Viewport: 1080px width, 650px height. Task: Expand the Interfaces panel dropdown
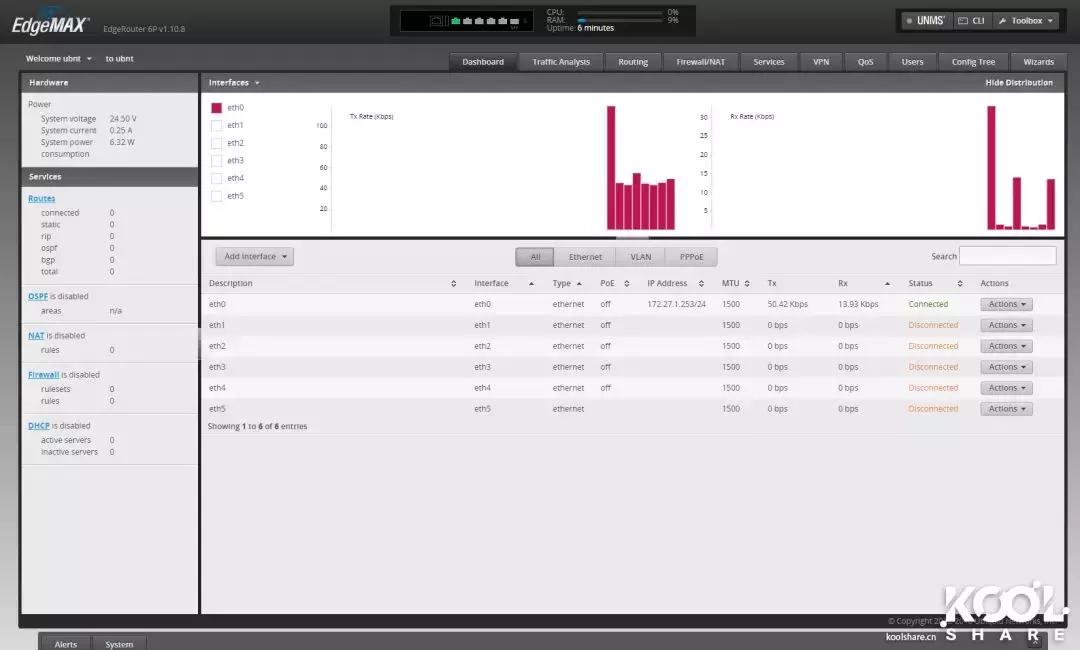(x=234, y=83)
